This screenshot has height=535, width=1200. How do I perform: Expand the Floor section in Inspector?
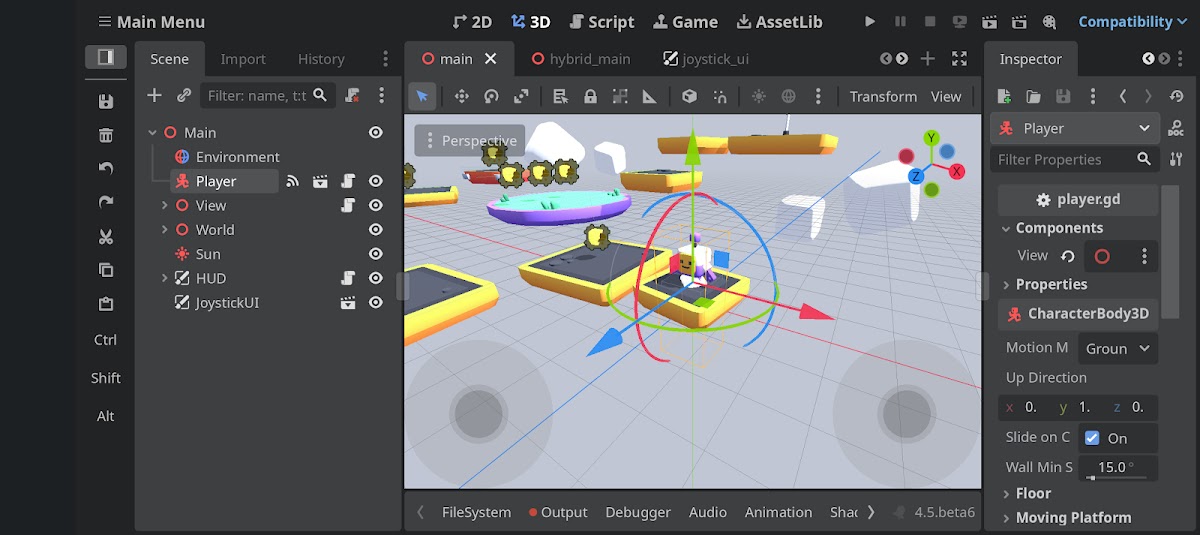[x=1033, y=493]
